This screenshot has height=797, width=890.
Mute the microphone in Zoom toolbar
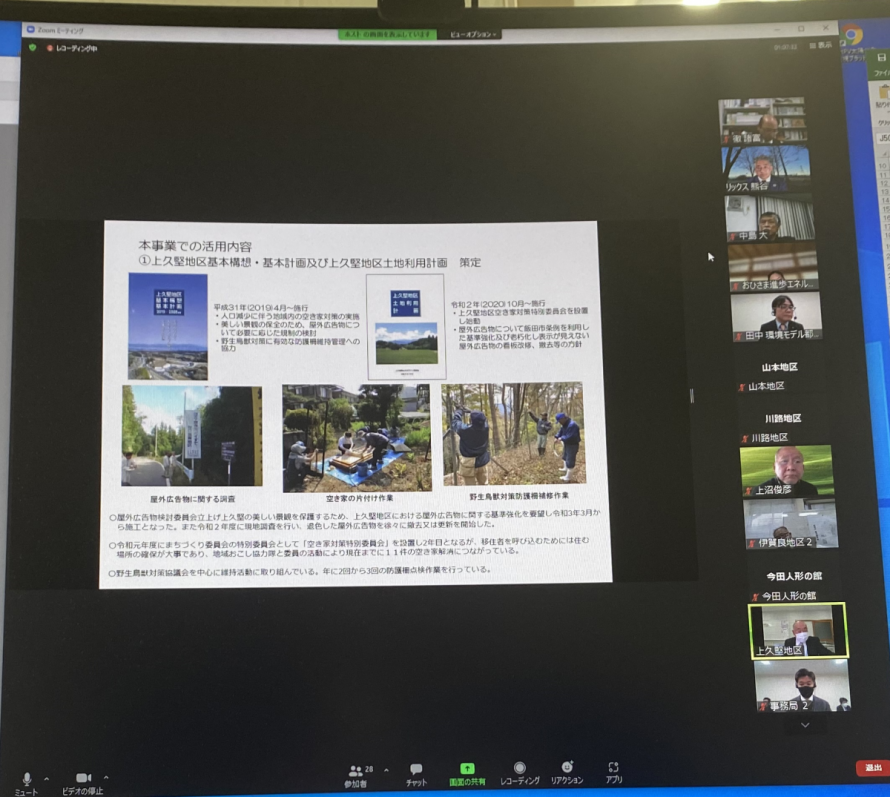coord(26,779)
